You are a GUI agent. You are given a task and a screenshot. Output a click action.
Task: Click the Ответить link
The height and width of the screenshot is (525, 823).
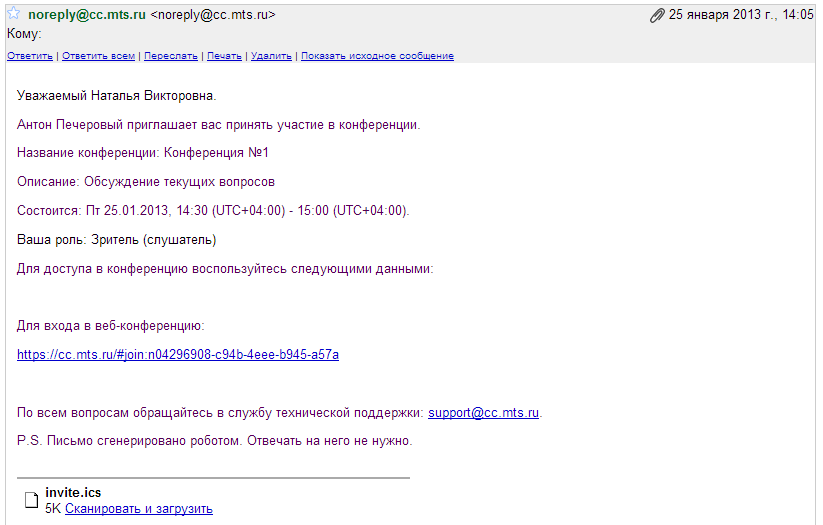30,56
